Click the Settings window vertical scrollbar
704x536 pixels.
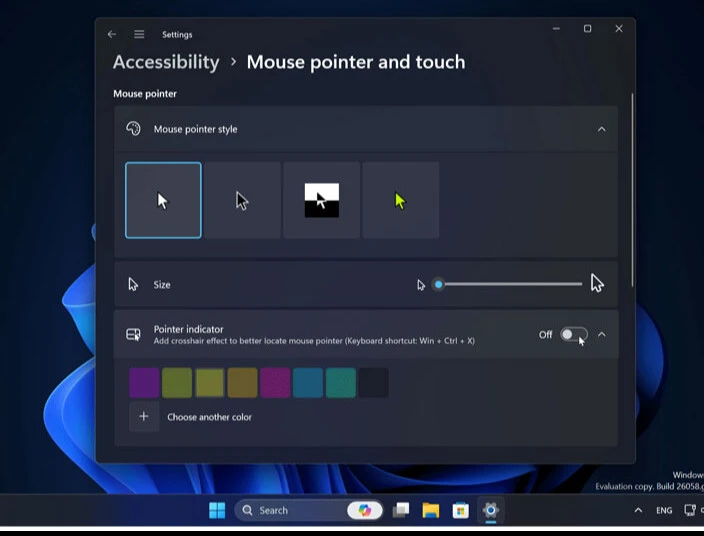pos(633,190)
